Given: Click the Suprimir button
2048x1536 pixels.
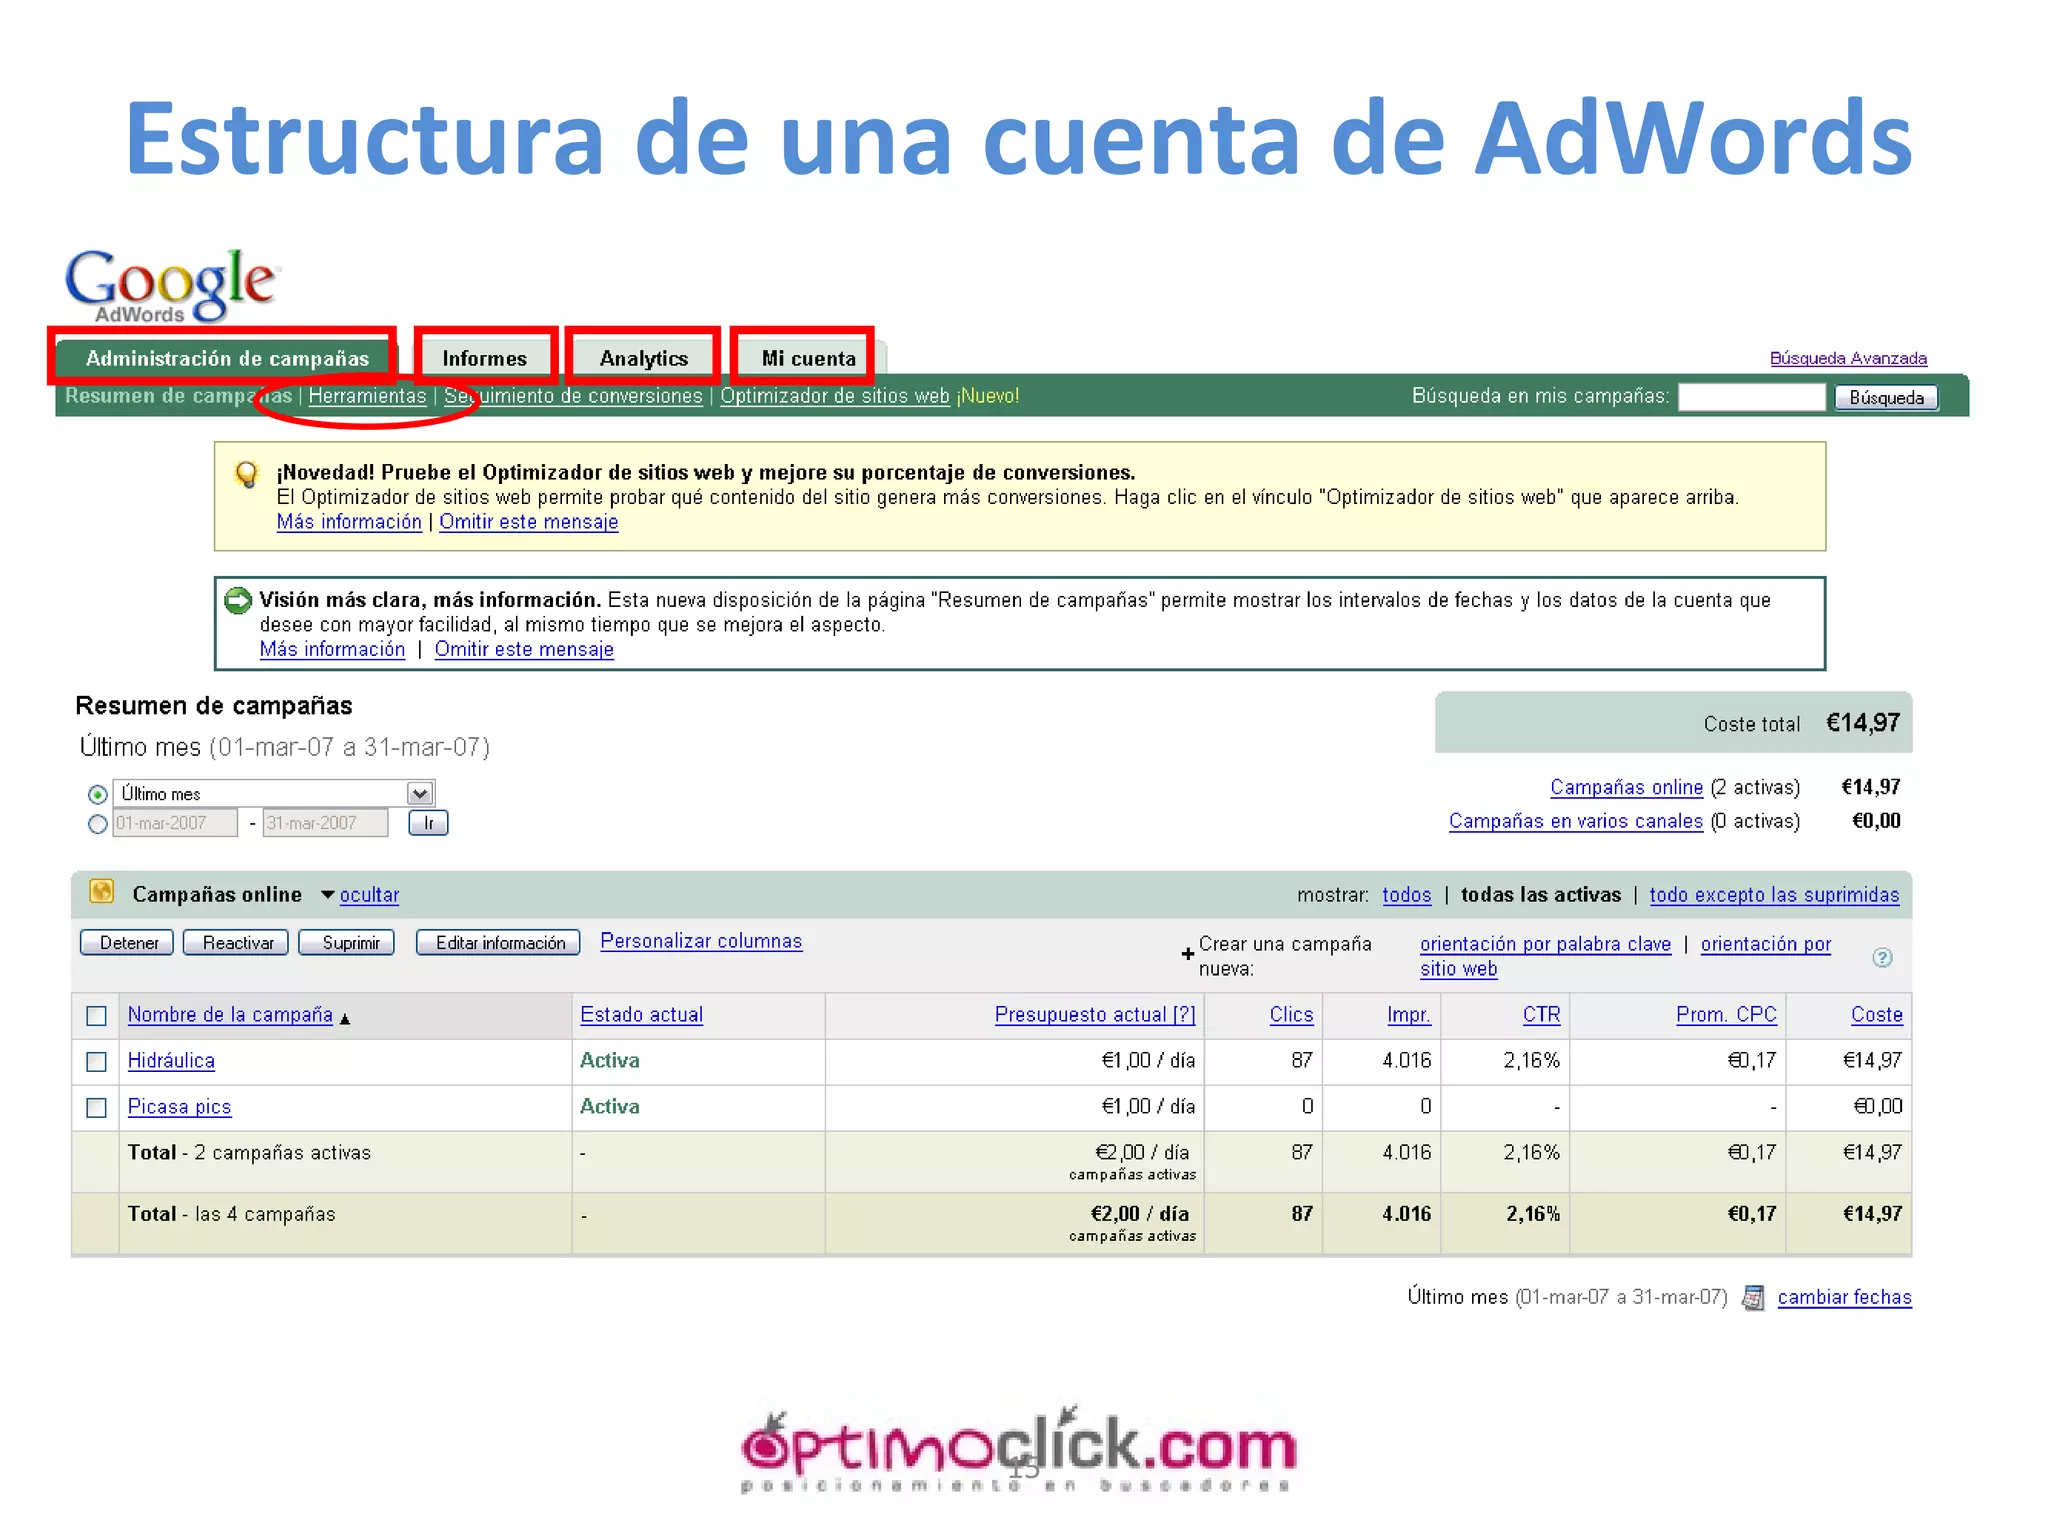Looking at the screenshot, I should tap(347, 943).
